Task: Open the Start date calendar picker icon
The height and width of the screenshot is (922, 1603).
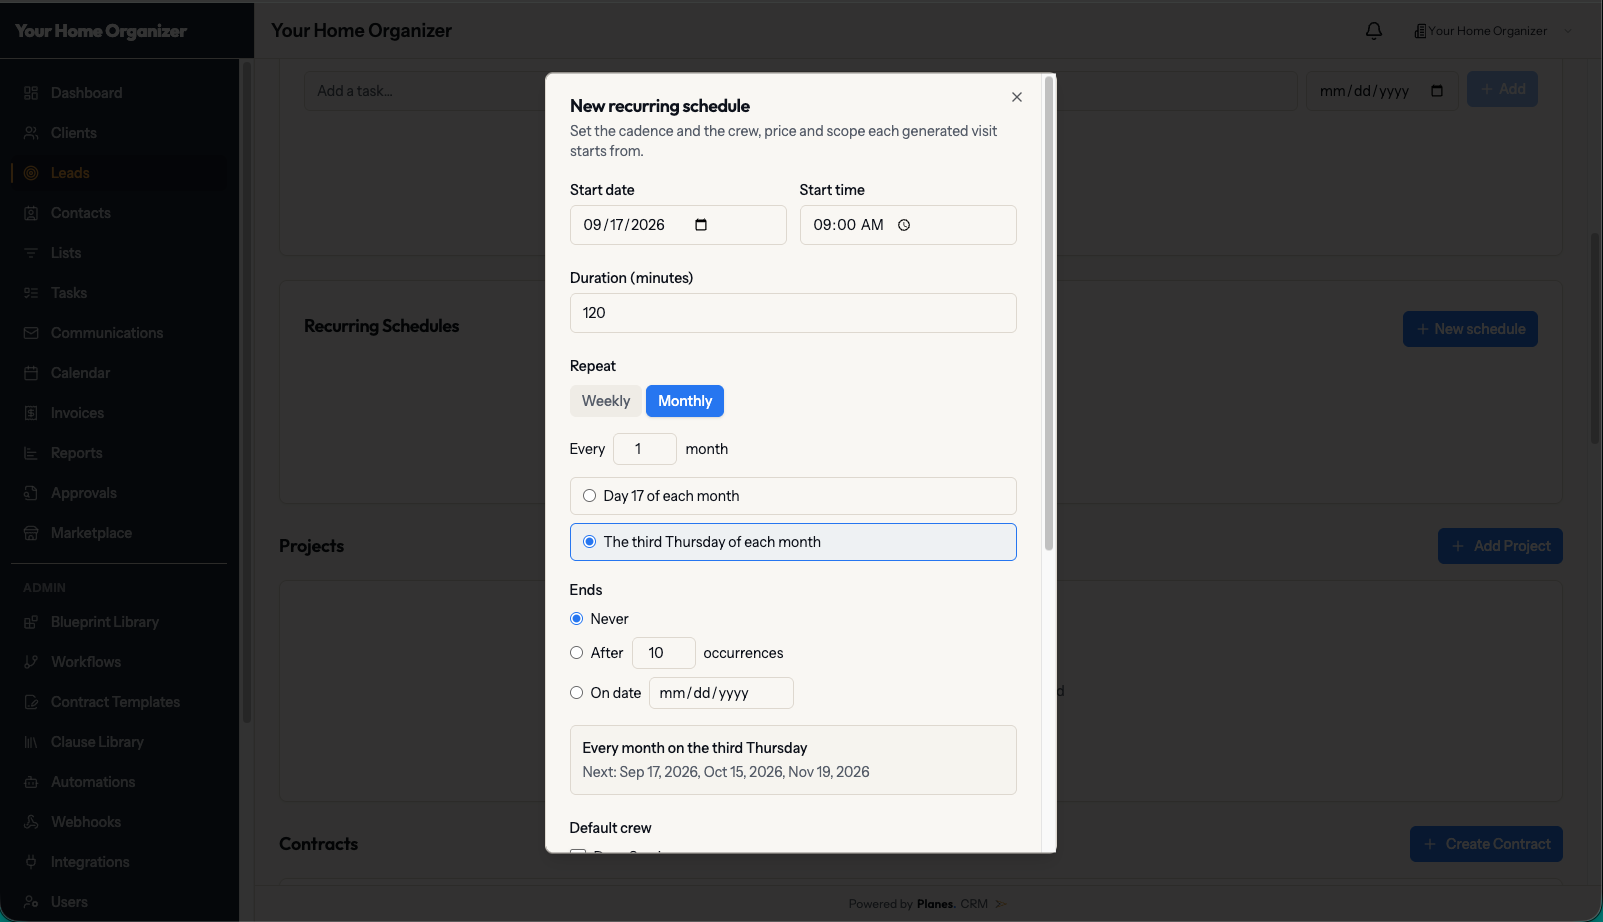Action: [x=701, y=225]
